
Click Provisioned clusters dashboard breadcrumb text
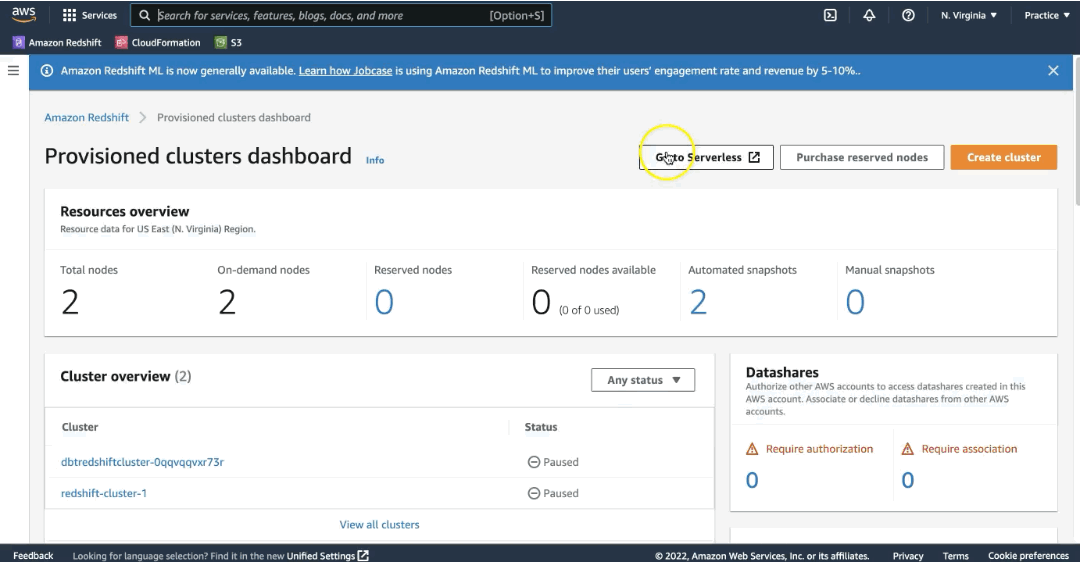233,118
